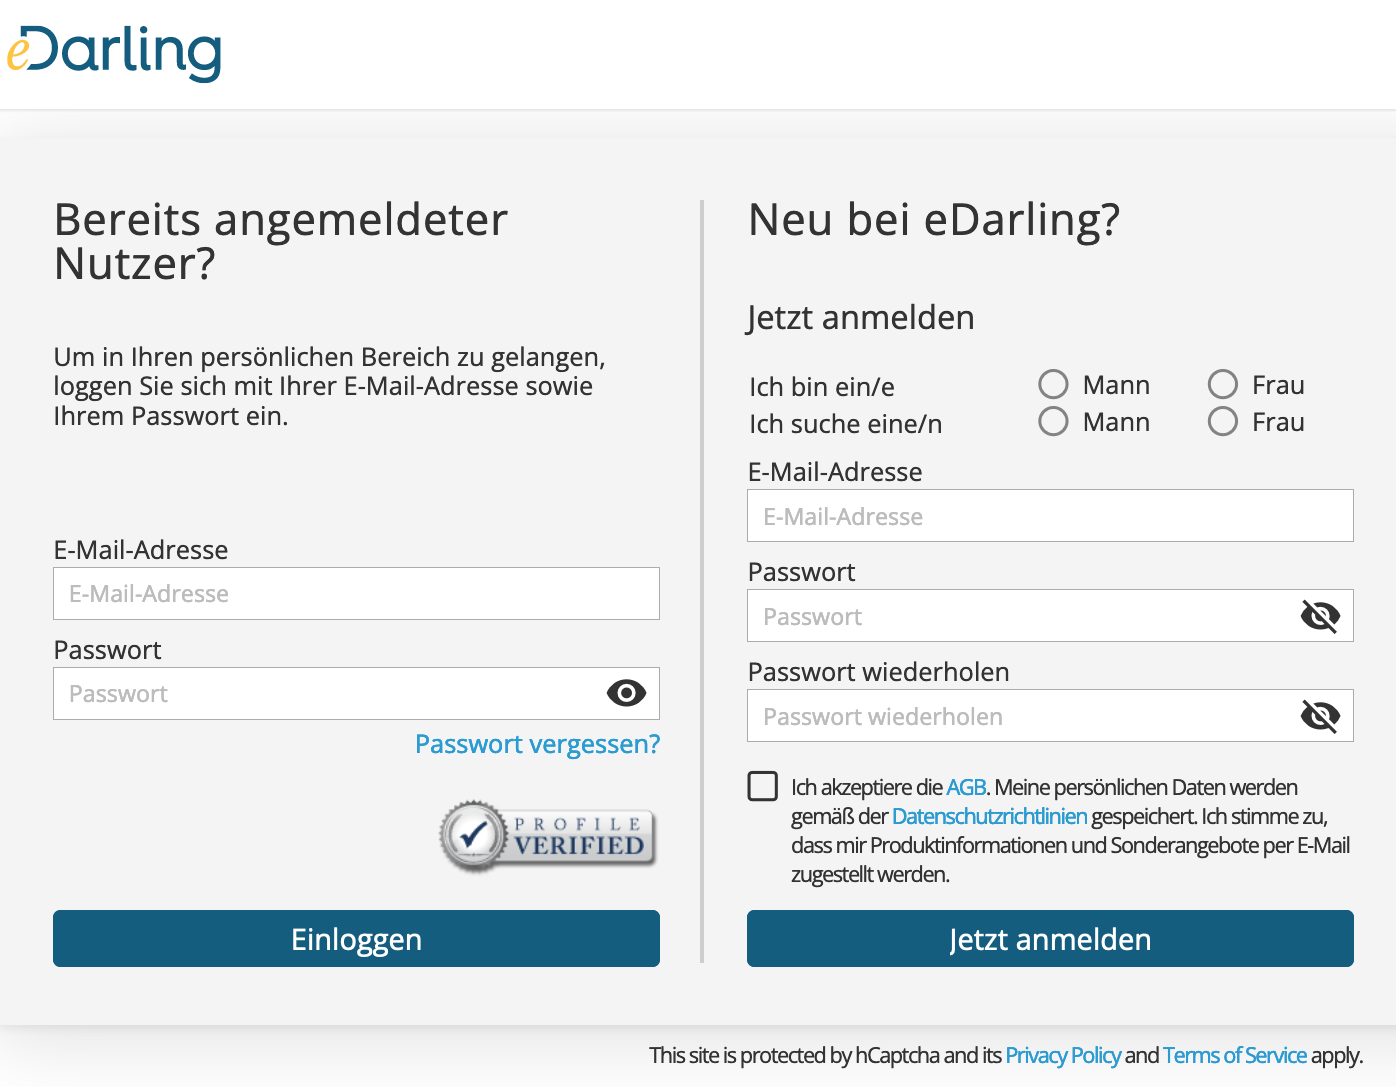Open the AGB terms link
1396x1087 pixels.
tap(966, 788)
